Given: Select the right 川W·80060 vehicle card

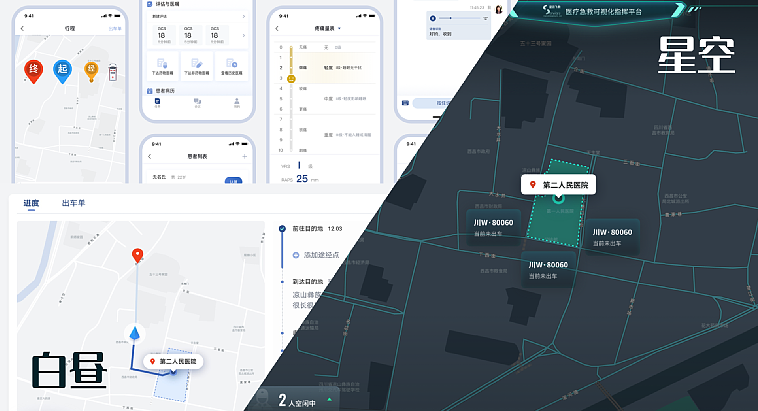Looking at the screenshot, I should click(x=612, y=237).
